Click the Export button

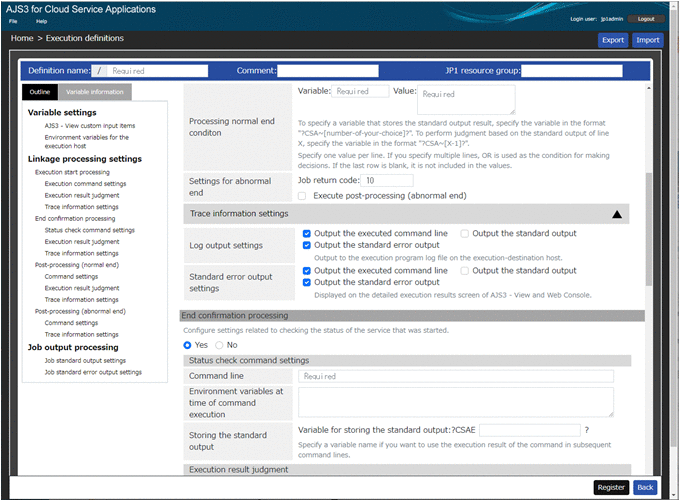pyautogui.click(x=613, y=40)
